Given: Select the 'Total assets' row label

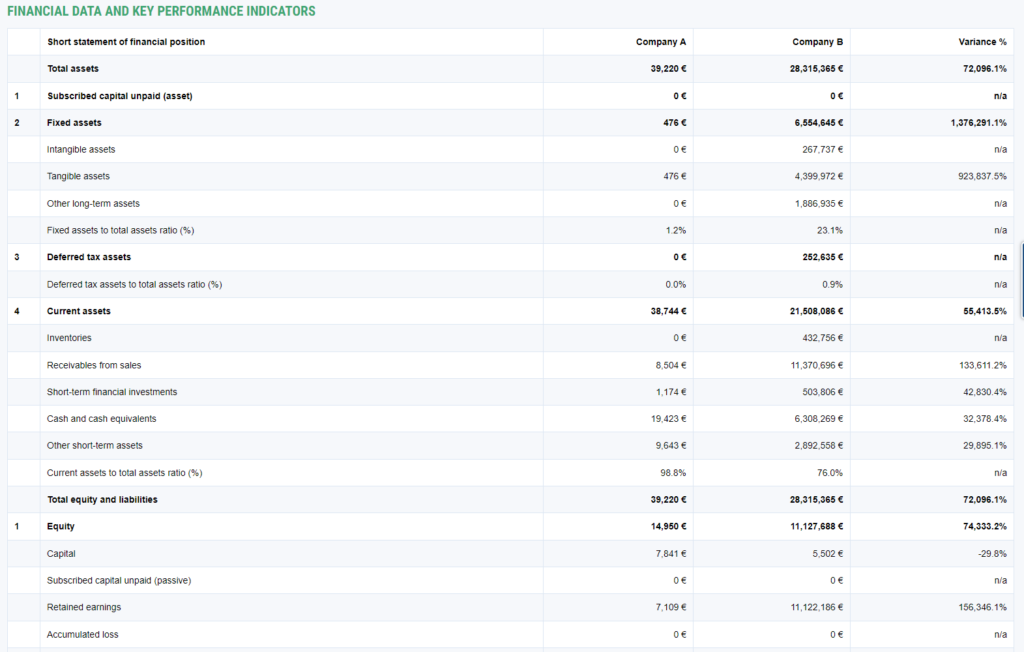Looking at the screenshot, I should [x=73, y=69].
